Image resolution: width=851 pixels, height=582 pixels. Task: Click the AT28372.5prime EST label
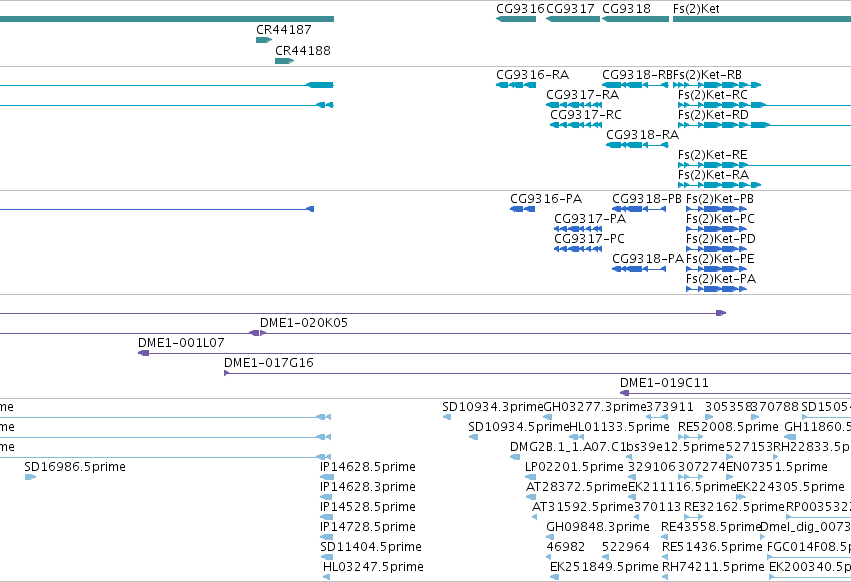click(x=576, y=487)
